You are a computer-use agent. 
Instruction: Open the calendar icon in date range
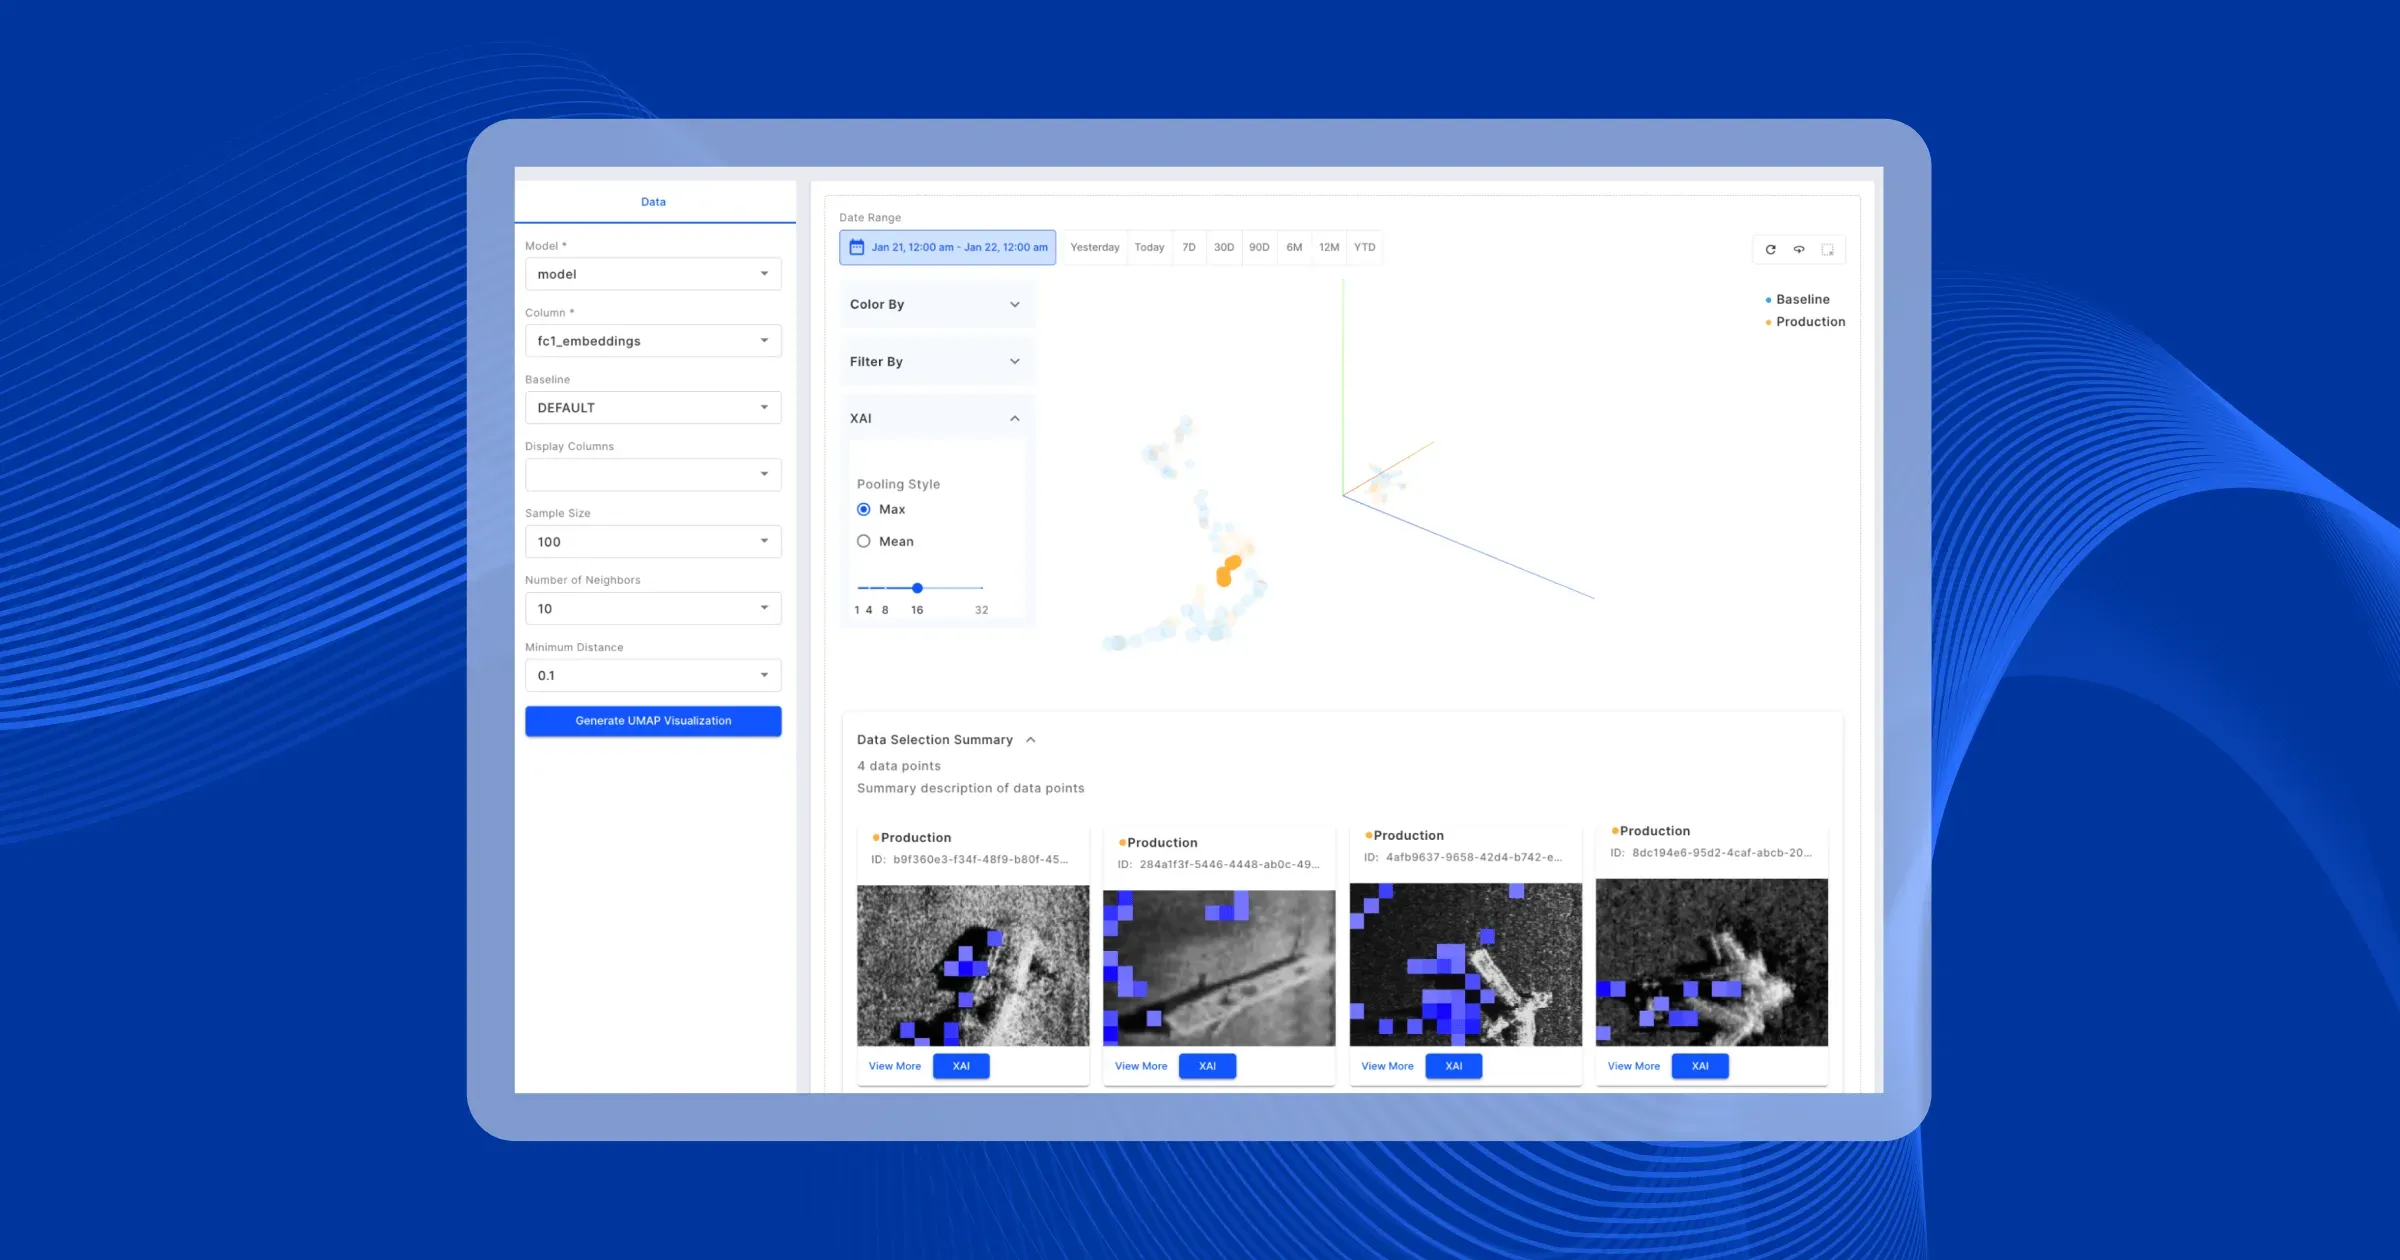click(x=857, y=247)
